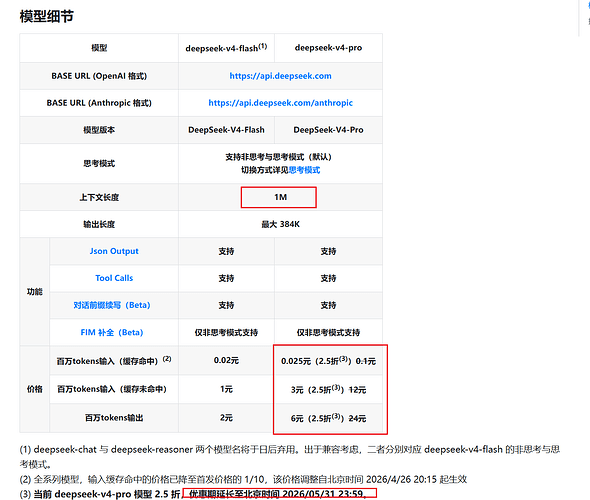Viewport: 590px width, 500px height.
Task: Open the Json Output documentation link
Action: point(114,251)
